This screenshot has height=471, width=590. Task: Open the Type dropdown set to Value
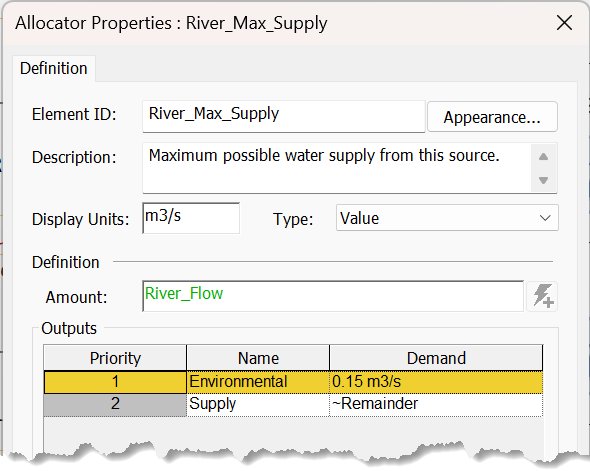coord(447,218)
